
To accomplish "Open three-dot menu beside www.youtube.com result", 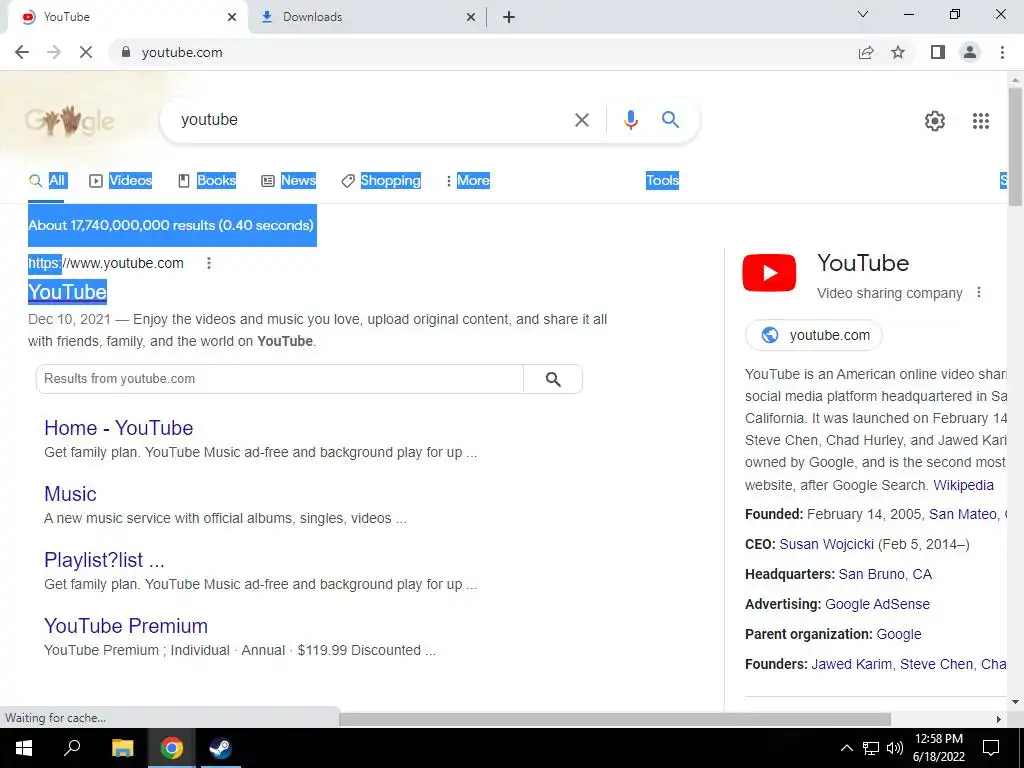I will point(208,263).
